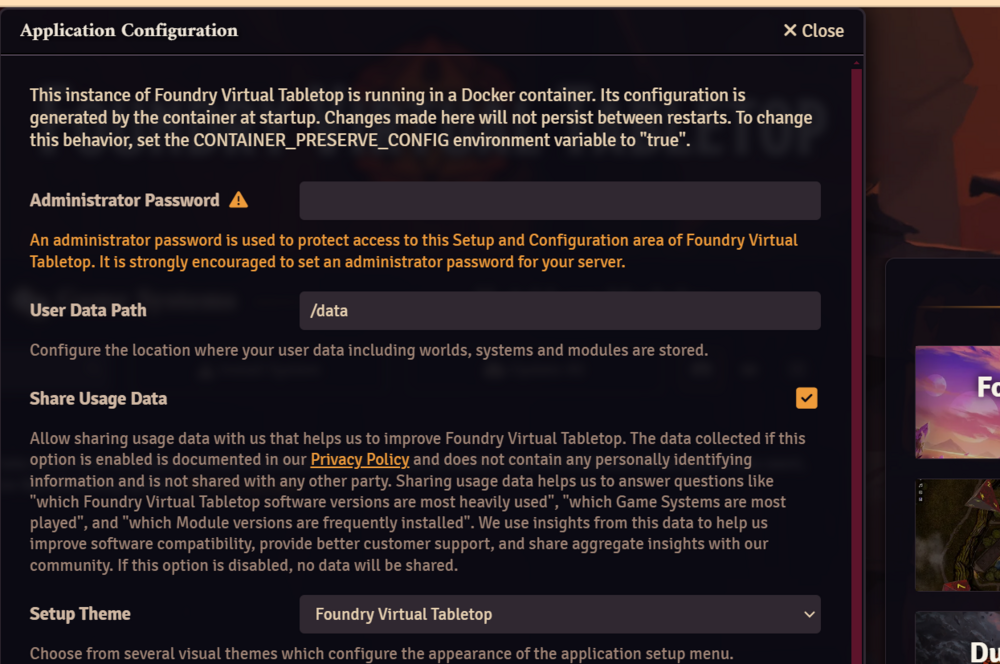This screenshot has height=664, width=1000.
Task: Open the Privacy Policy link
Action: coord(360,459)
